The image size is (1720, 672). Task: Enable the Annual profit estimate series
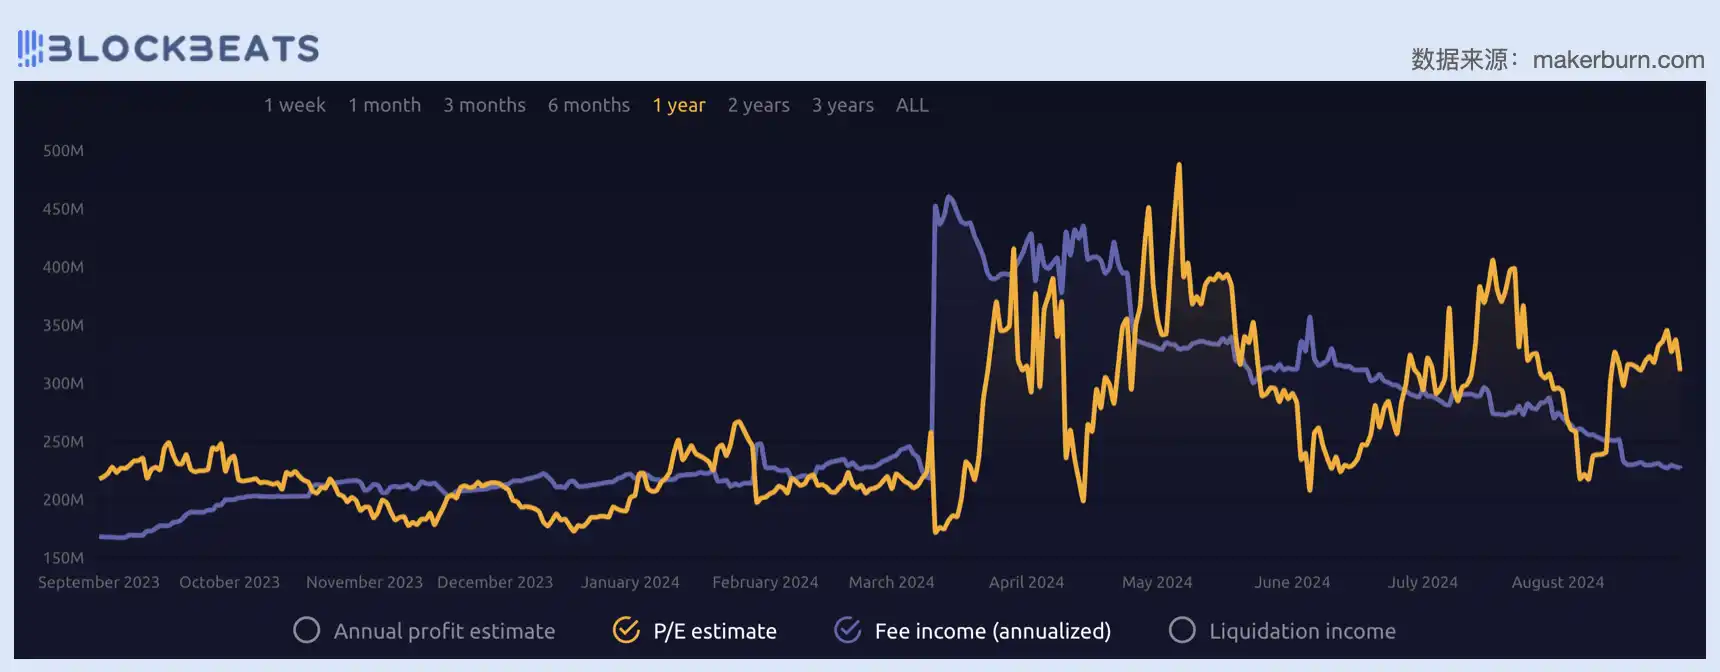coord(307,630)
